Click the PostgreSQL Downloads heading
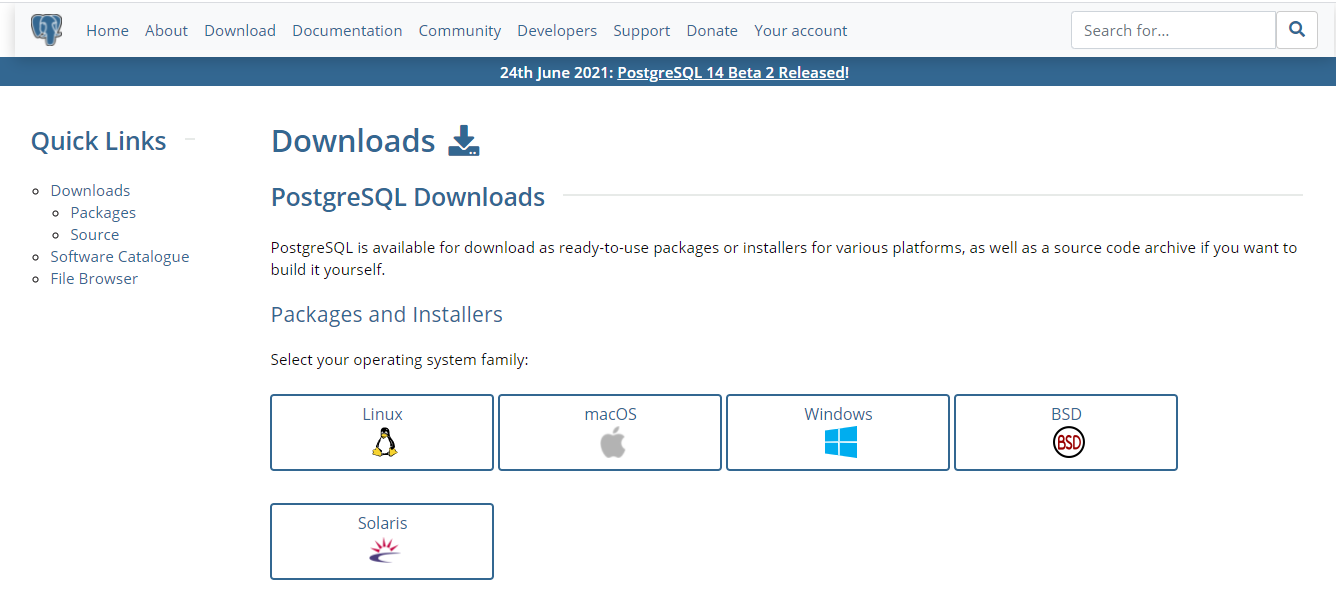Screen dimensions: 1336x597 pyautogui.click(x=408, y=197)
